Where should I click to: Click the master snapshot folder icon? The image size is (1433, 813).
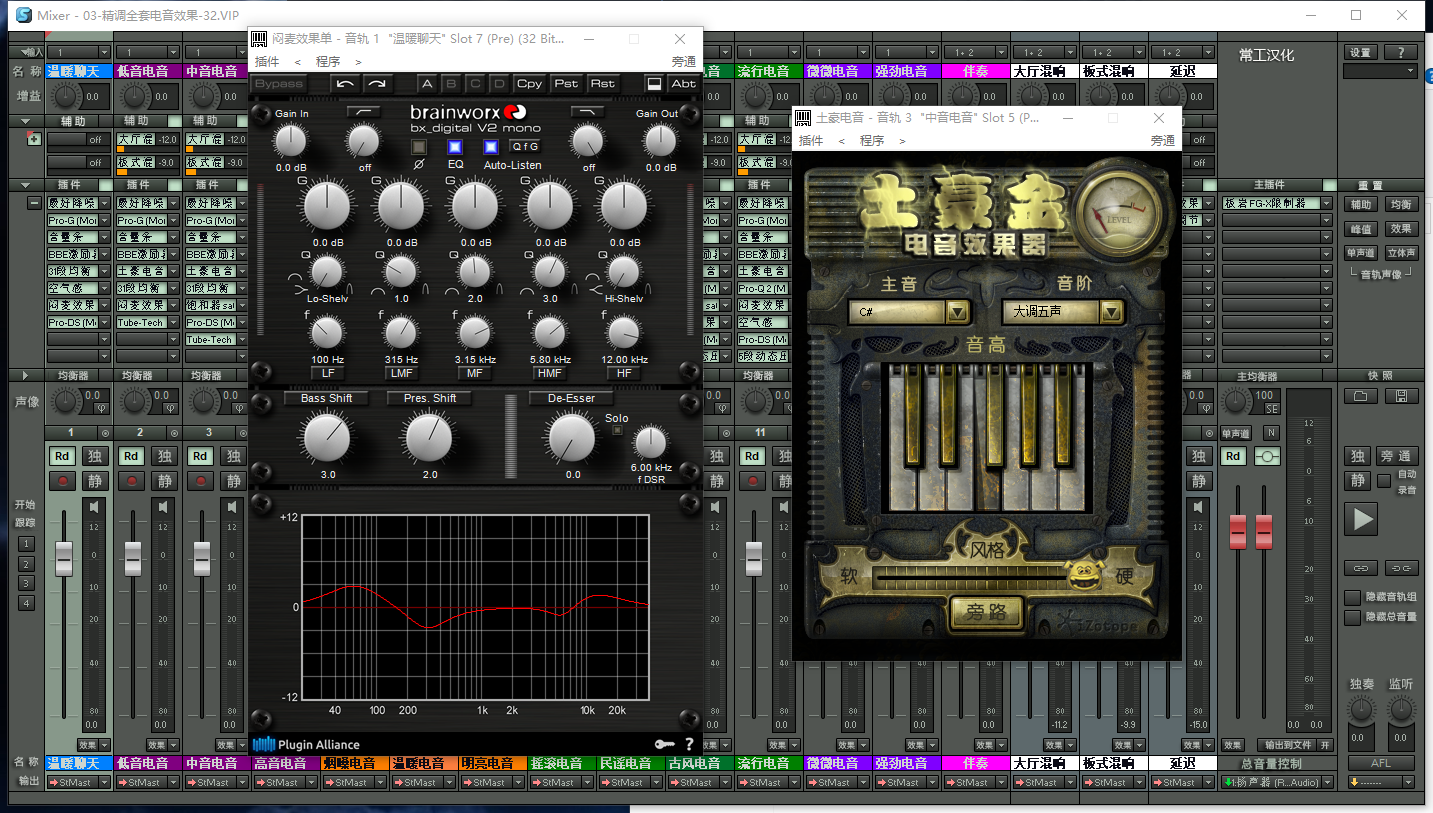click(x=1360, y=397)
